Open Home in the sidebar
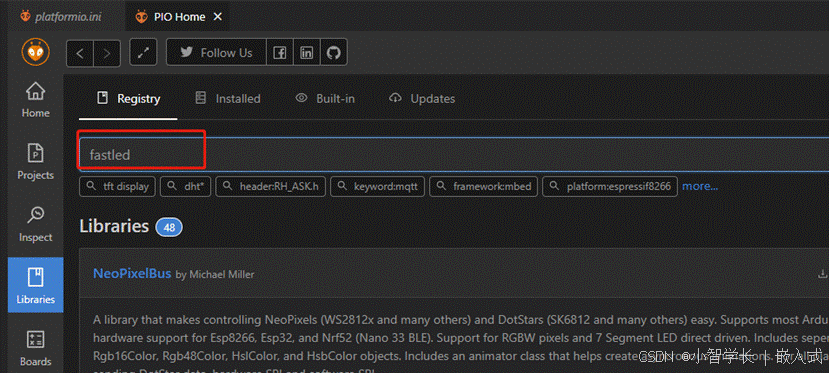829x373 pixels. 35,100
